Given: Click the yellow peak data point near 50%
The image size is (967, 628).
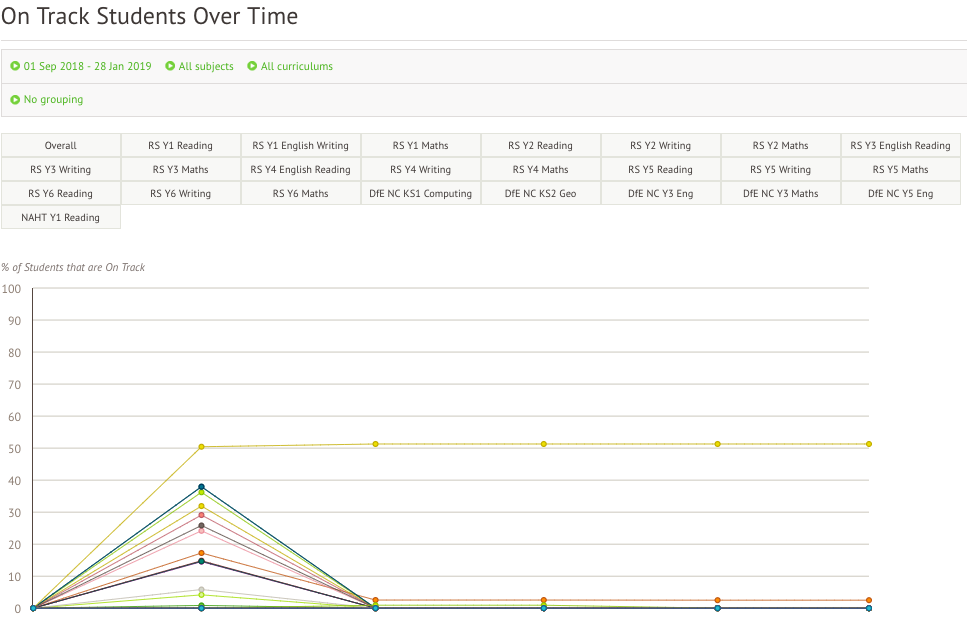Looking at the screenshot, I should pos(201,447).
